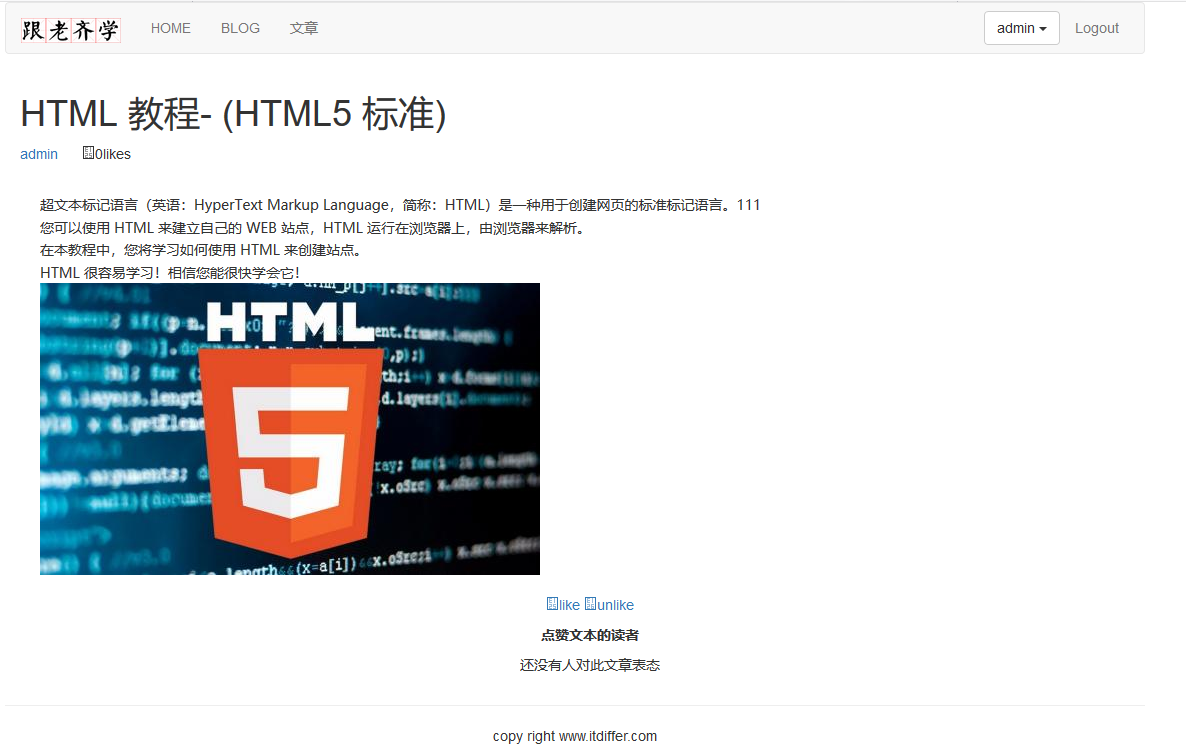Click the text 还没有人对此文章表态
This screenshot has width=1186, height=749.
(590, 665)
